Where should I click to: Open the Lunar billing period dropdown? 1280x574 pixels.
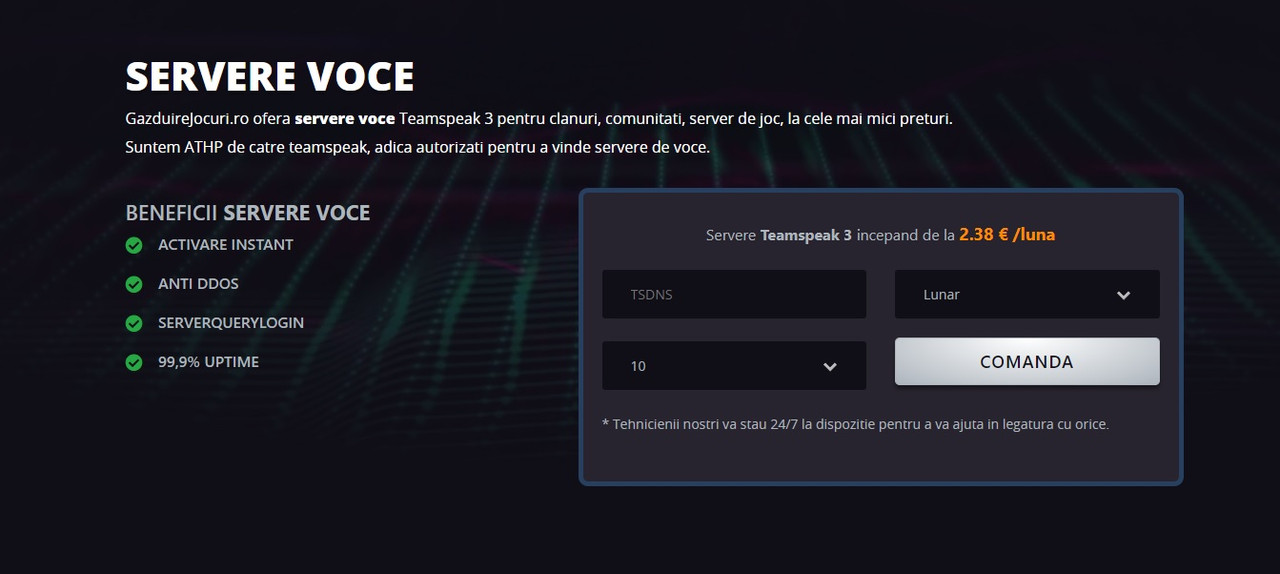click(1027, 294)
